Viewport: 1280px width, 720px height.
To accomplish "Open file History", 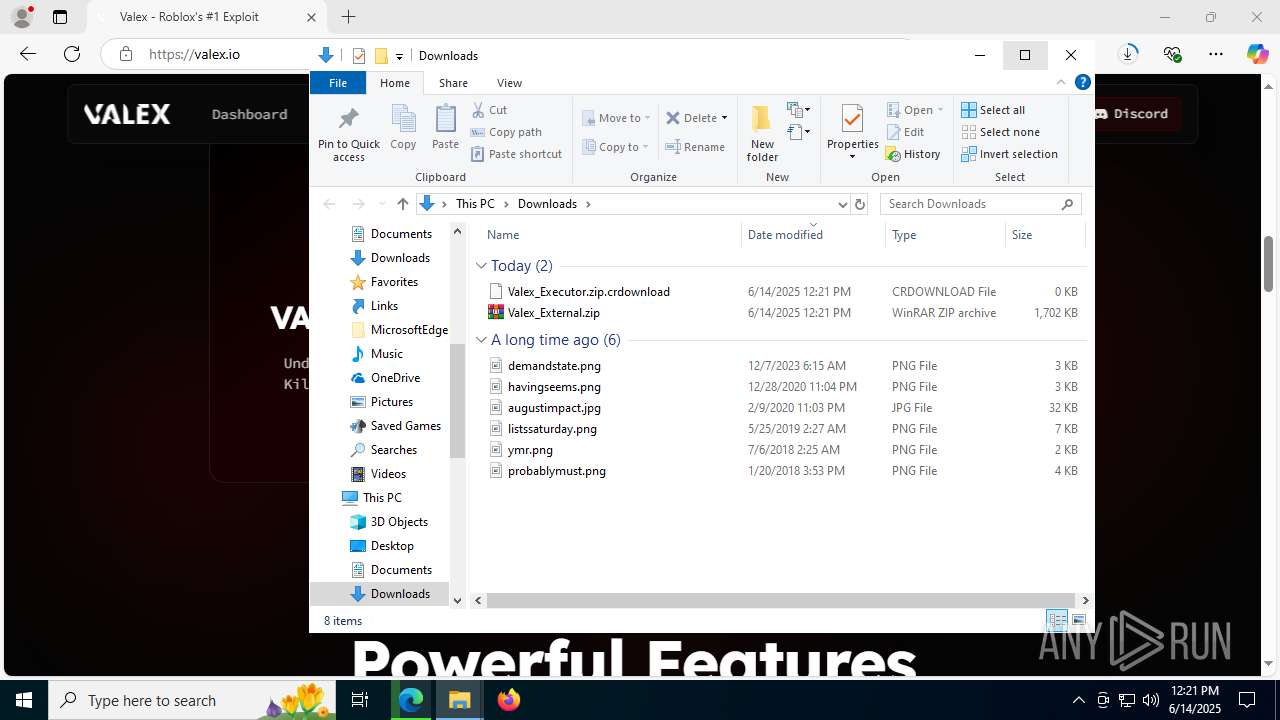I will tap(913, 154).
